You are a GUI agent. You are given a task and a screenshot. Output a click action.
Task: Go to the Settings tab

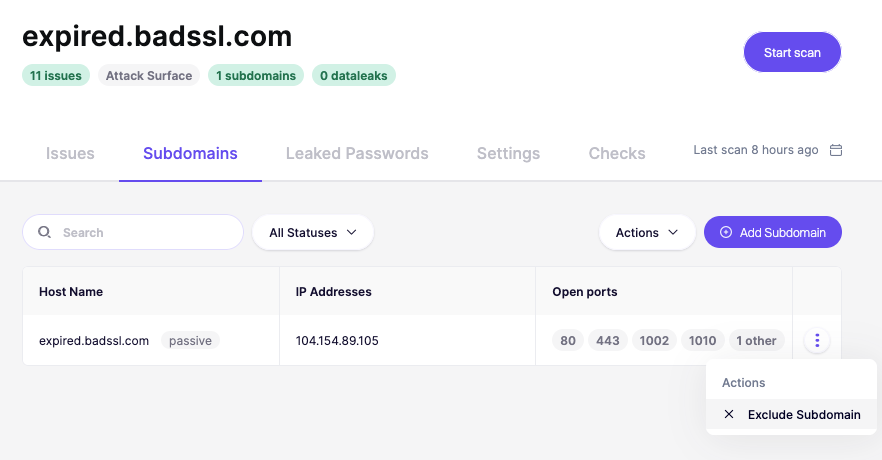coord(508,154)
